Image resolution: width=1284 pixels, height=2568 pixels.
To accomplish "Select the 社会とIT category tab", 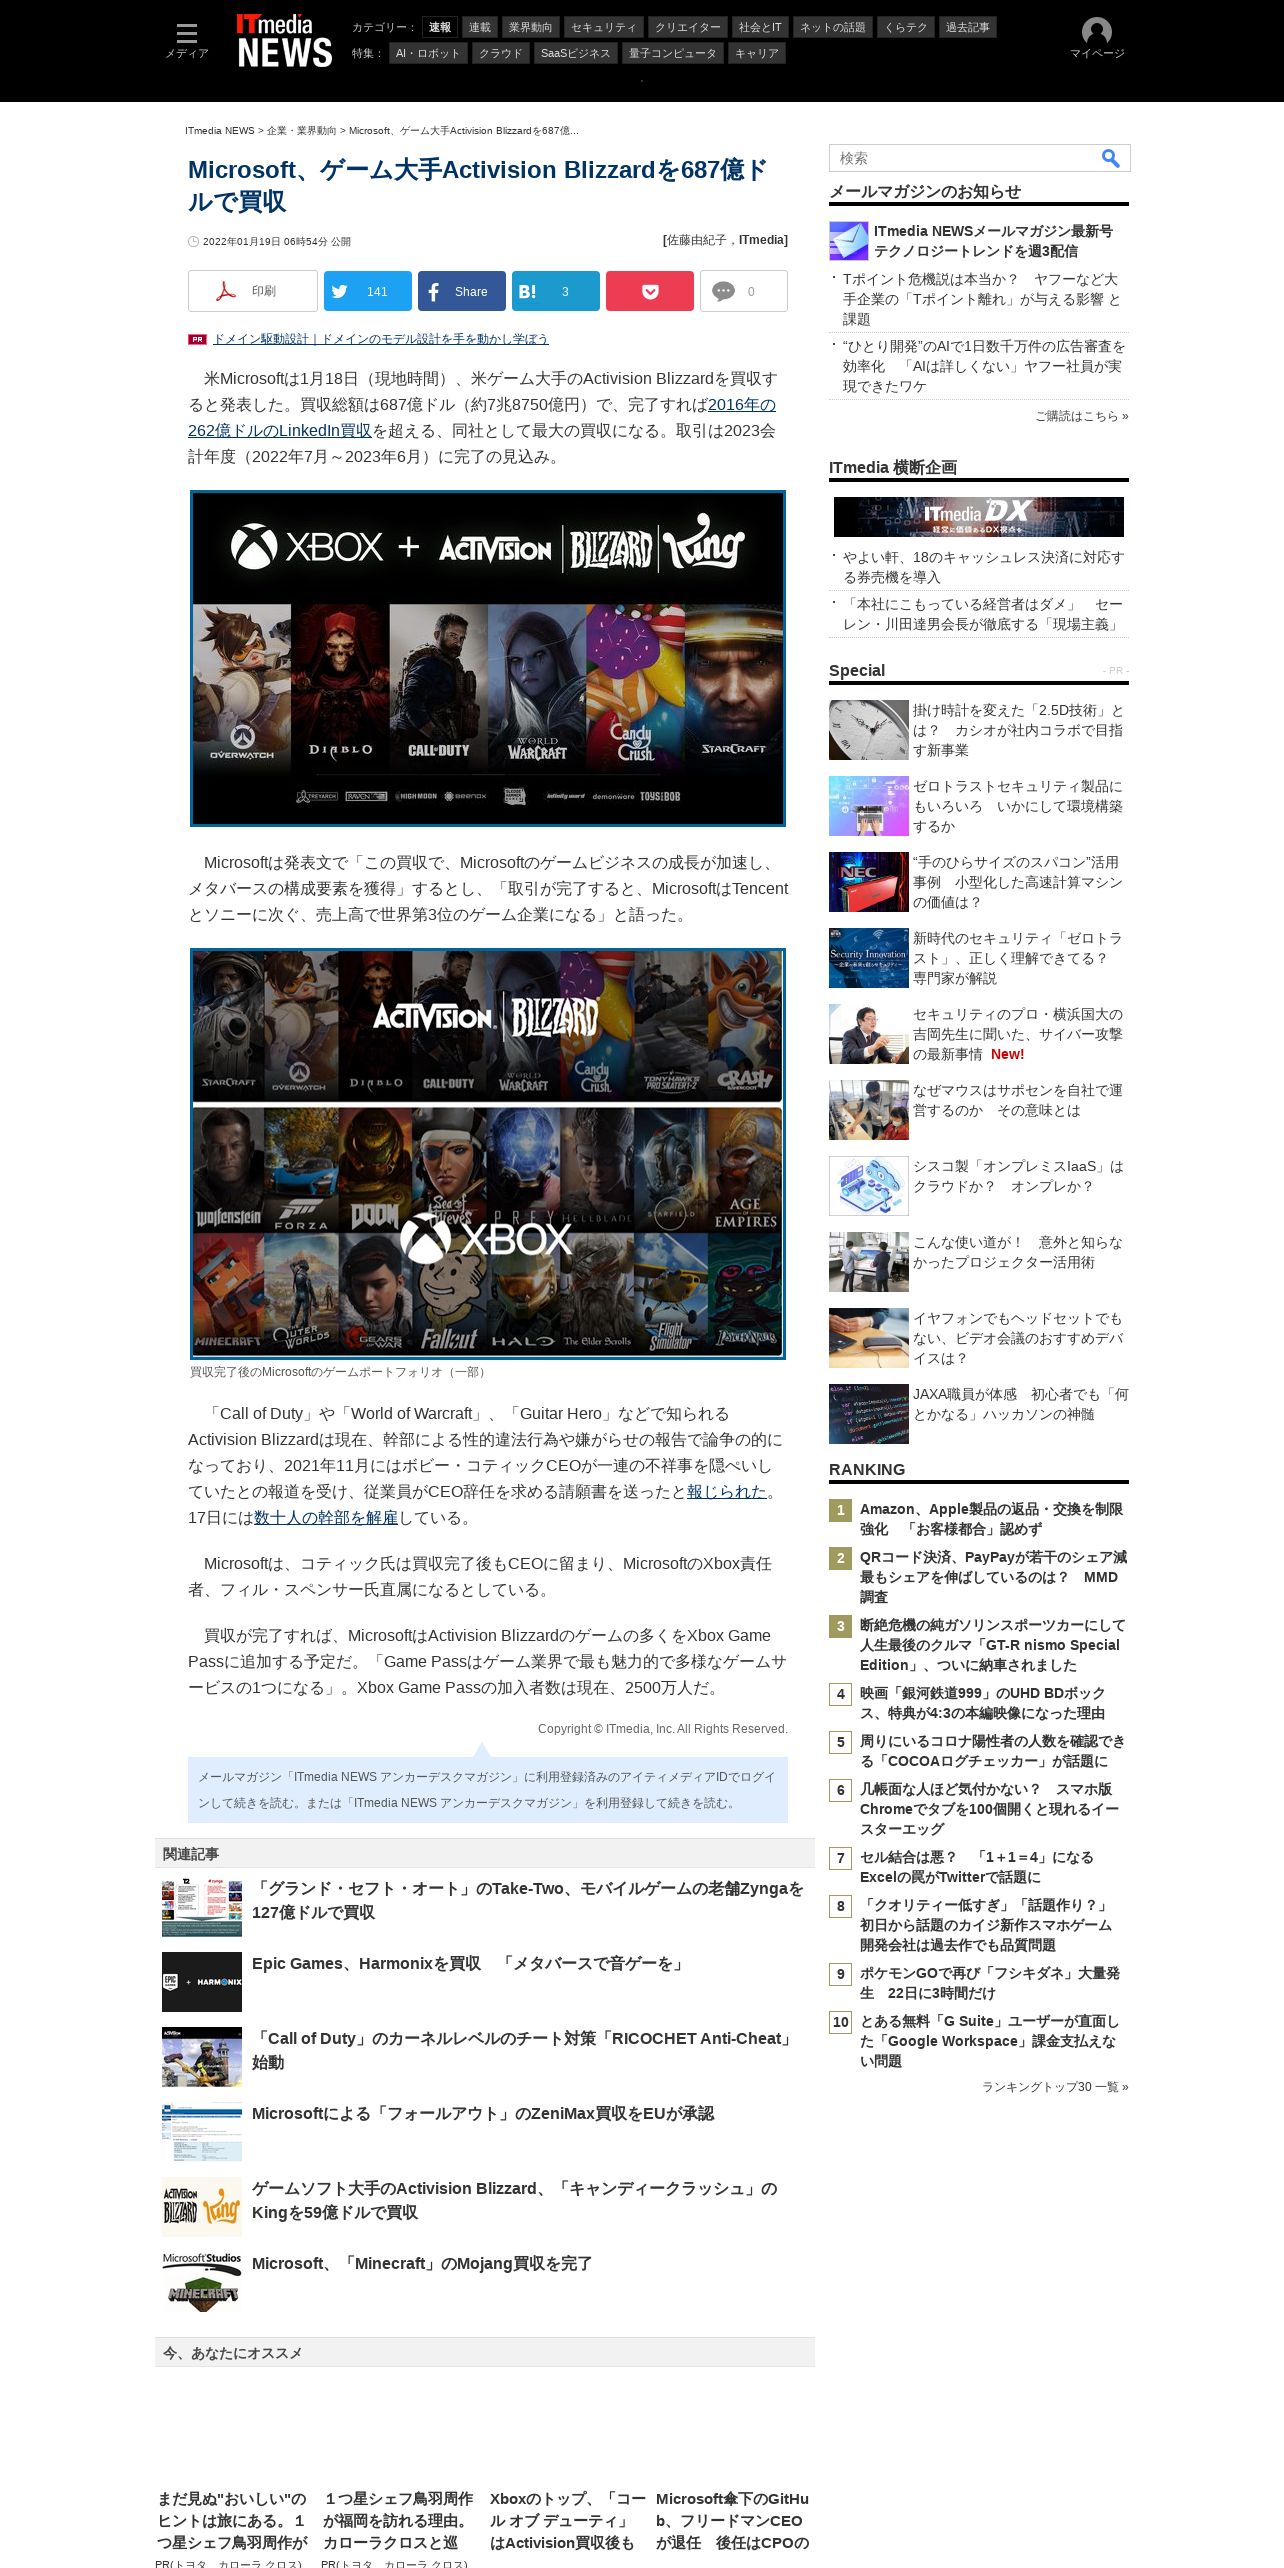I will click(x=760, y=27).
